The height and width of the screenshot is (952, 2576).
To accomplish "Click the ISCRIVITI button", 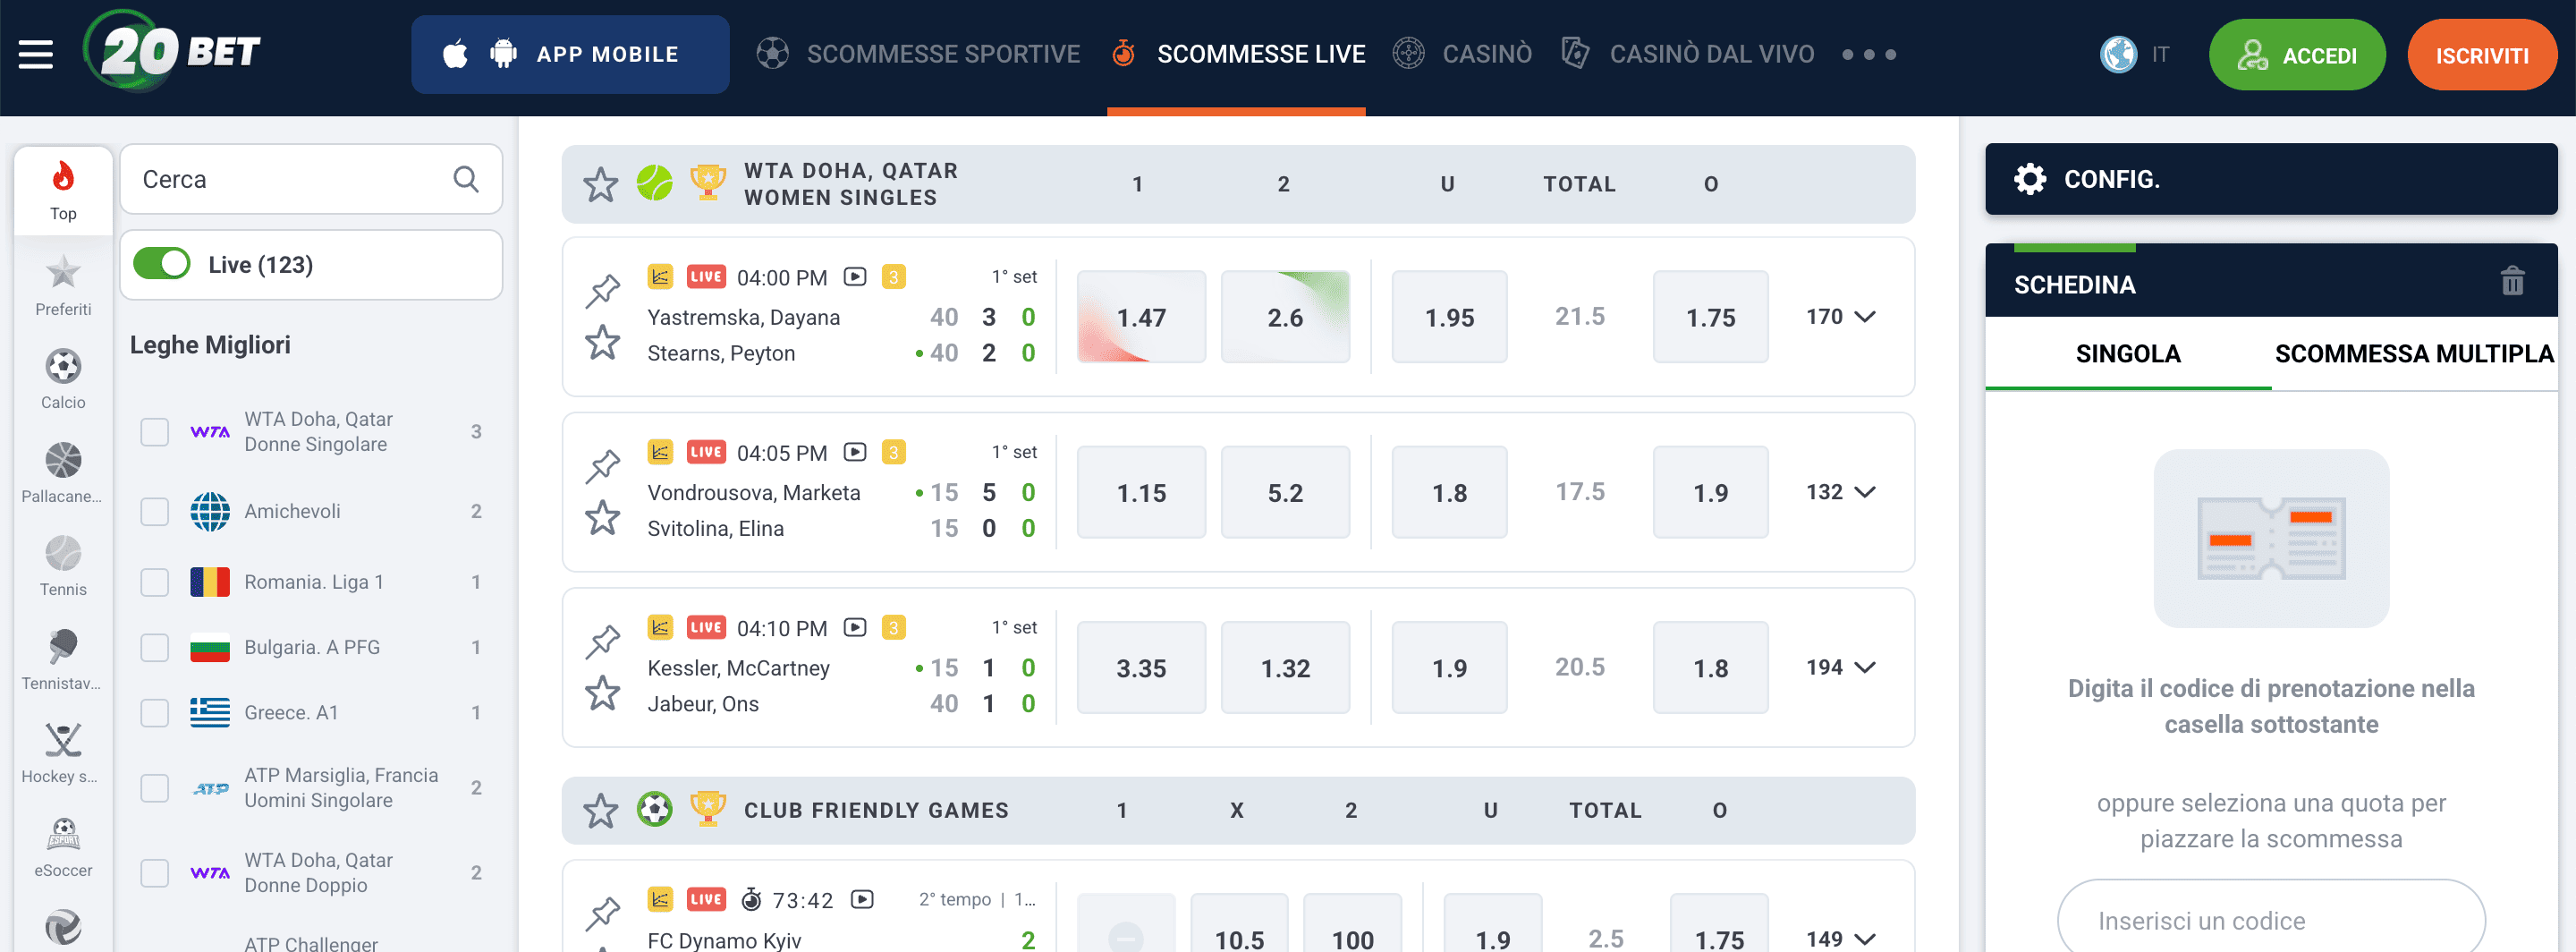I will [x=2482, y=54].
